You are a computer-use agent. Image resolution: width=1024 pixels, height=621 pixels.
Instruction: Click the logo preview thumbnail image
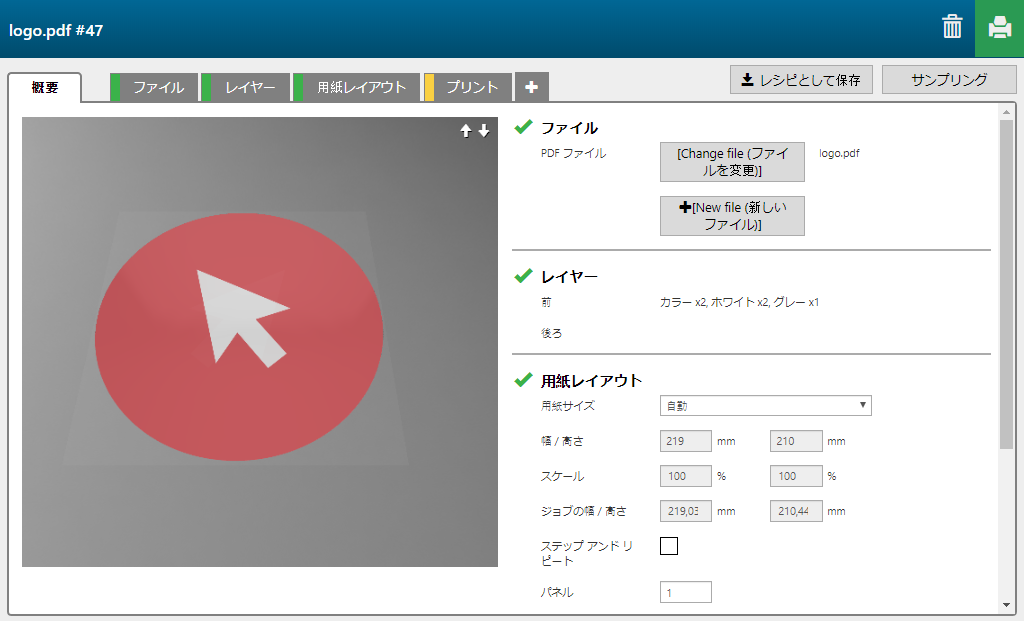click(x=260, y=341)
